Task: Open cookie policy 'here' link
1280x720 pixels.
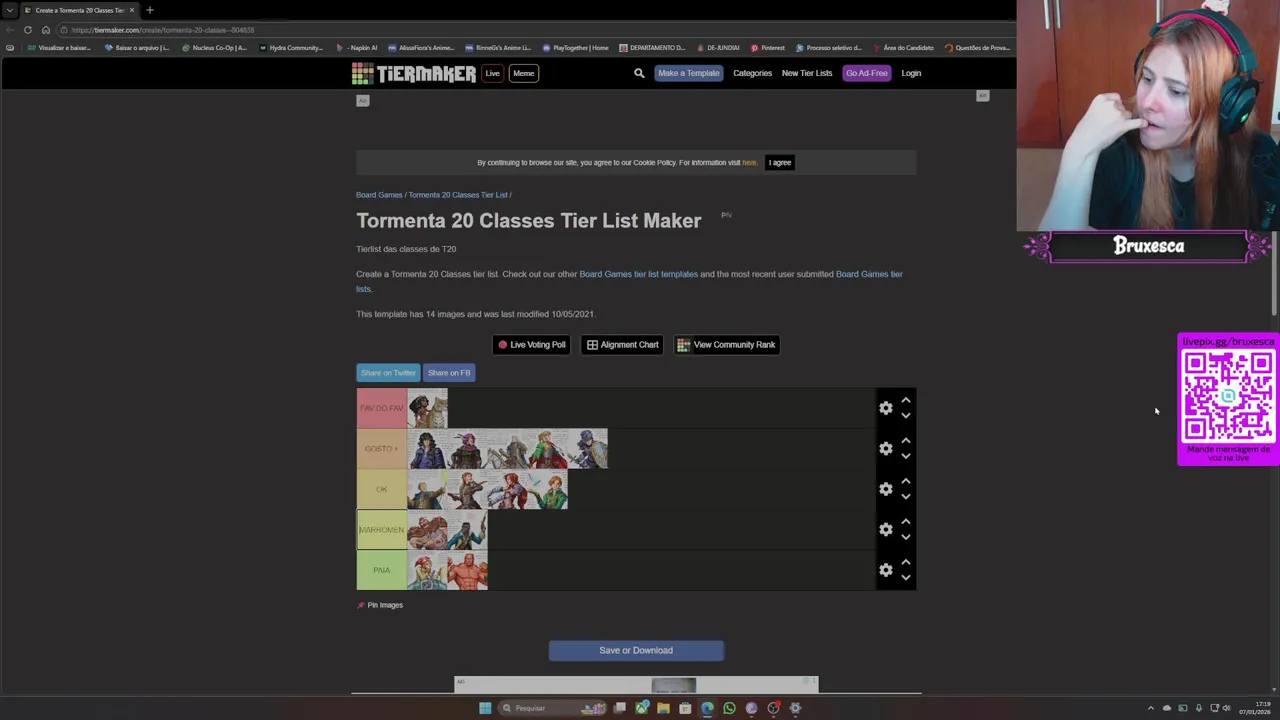Action: click(x=749, y=162)
